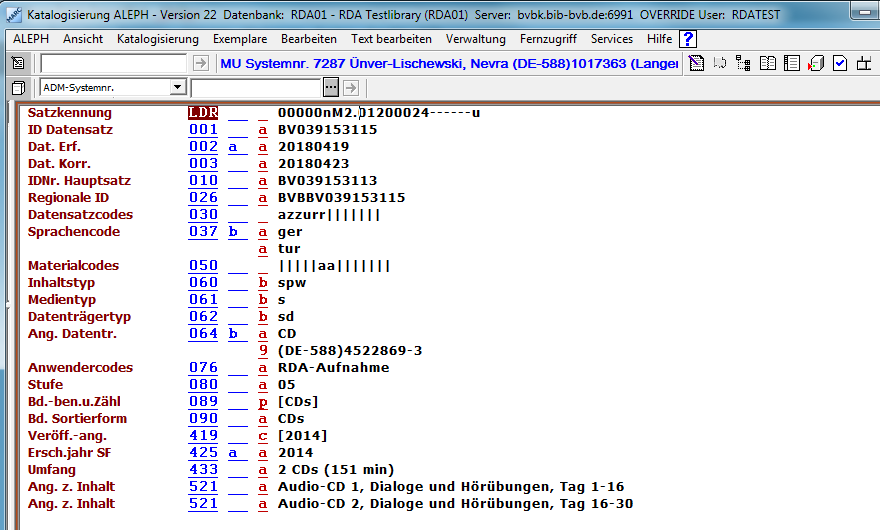Screen dimensions: 880x530
Task: Click the last toolbar icon on the right
Action: point(863,64)
